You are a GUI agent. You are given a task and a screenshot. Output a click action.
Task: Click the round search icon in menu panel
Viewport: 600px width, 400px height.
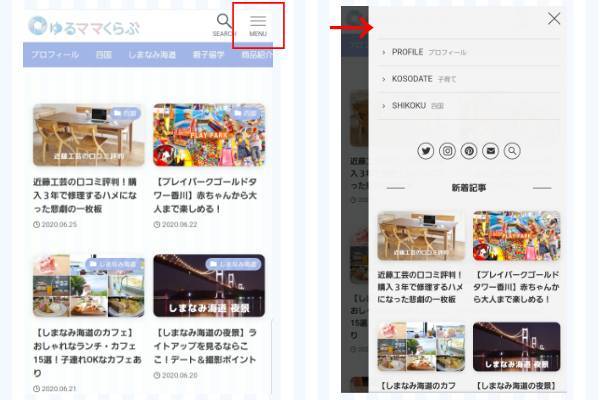pos(512,151)
